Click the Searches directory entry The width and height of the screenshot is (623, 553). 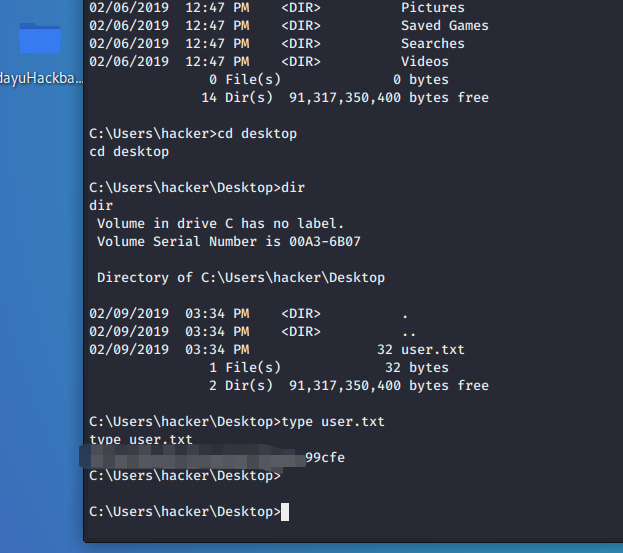(x=432, y=44)
